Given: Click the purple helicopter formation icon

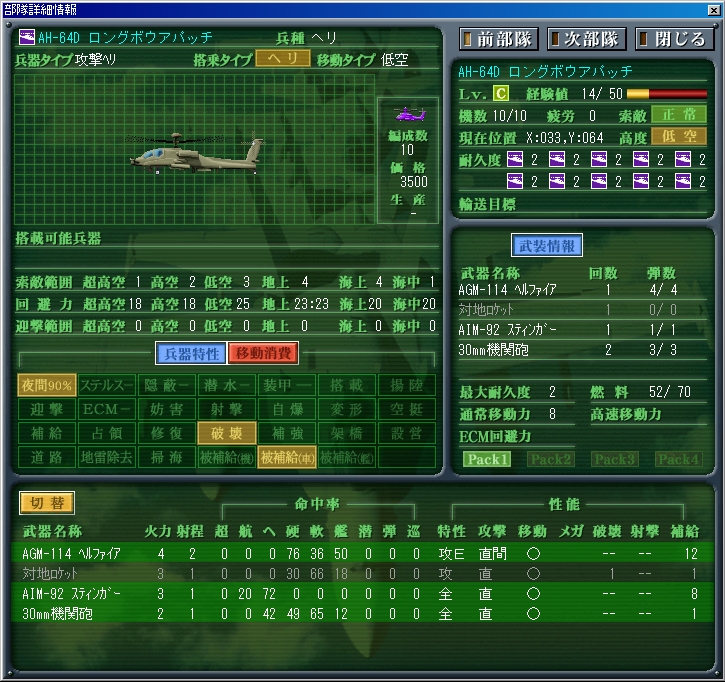Looking at the screenshot, I should (409, 113).
